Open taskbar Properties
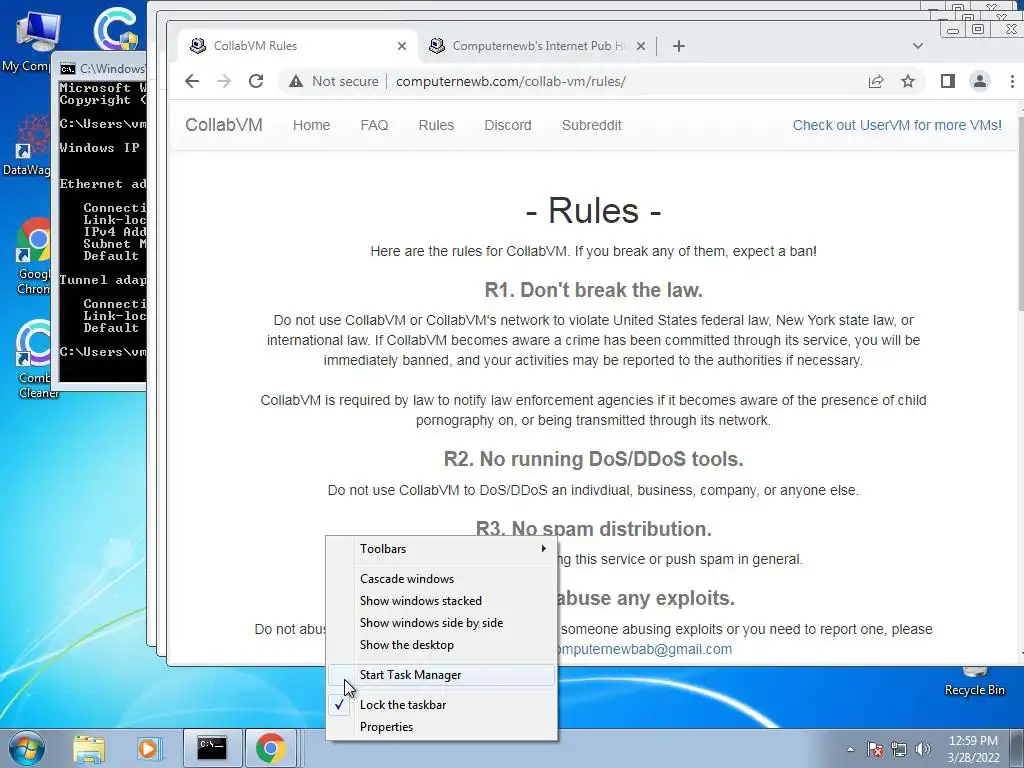The image size is (1024, 768). coord(441,727)
